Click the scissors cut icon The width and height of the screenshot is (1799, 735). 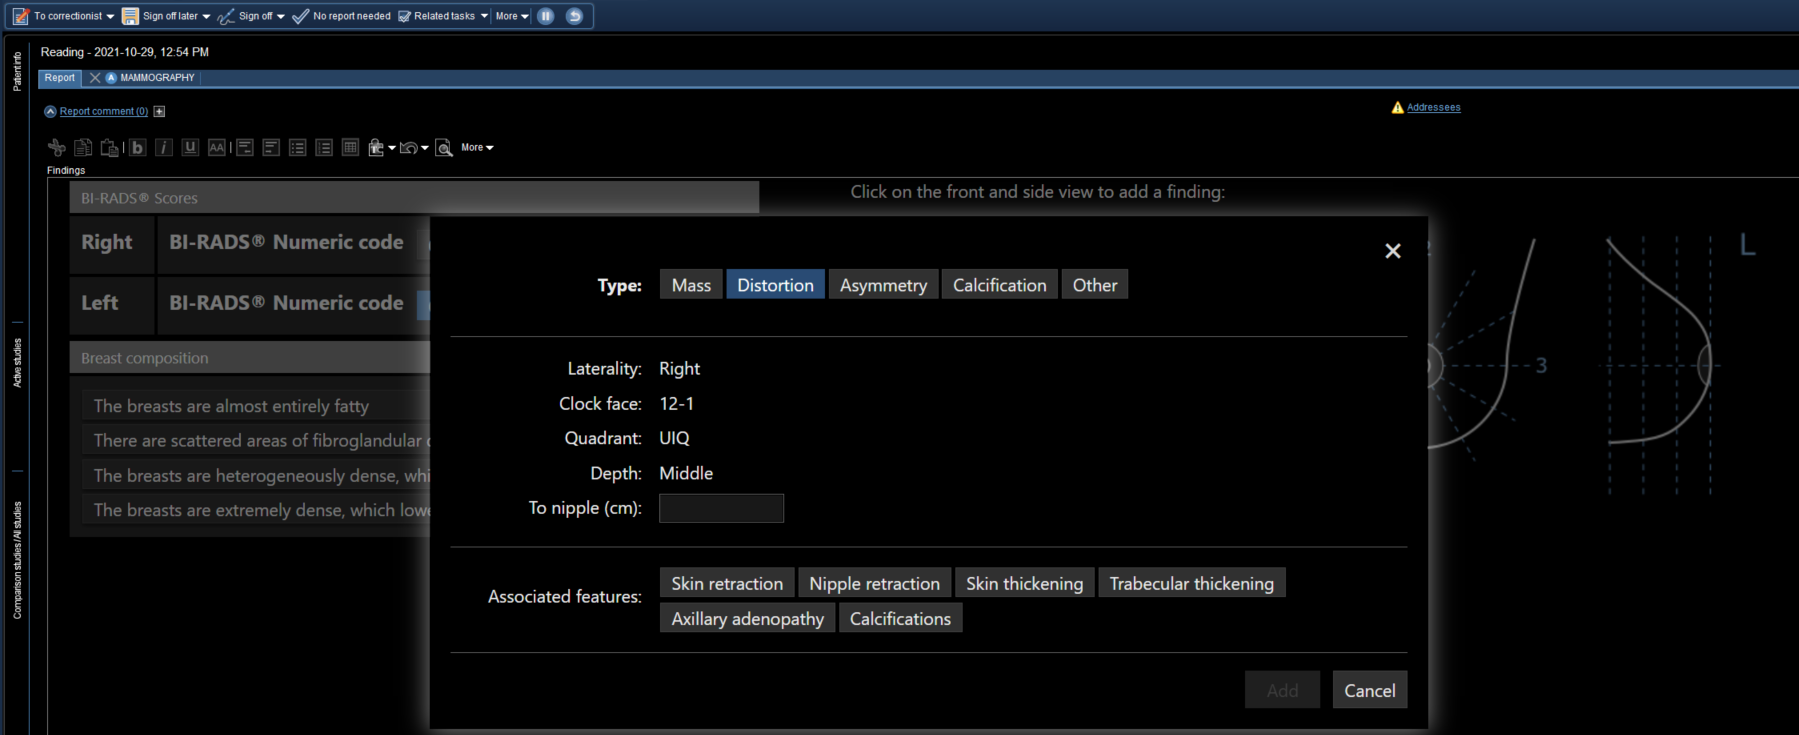click(x=57, y=148)
